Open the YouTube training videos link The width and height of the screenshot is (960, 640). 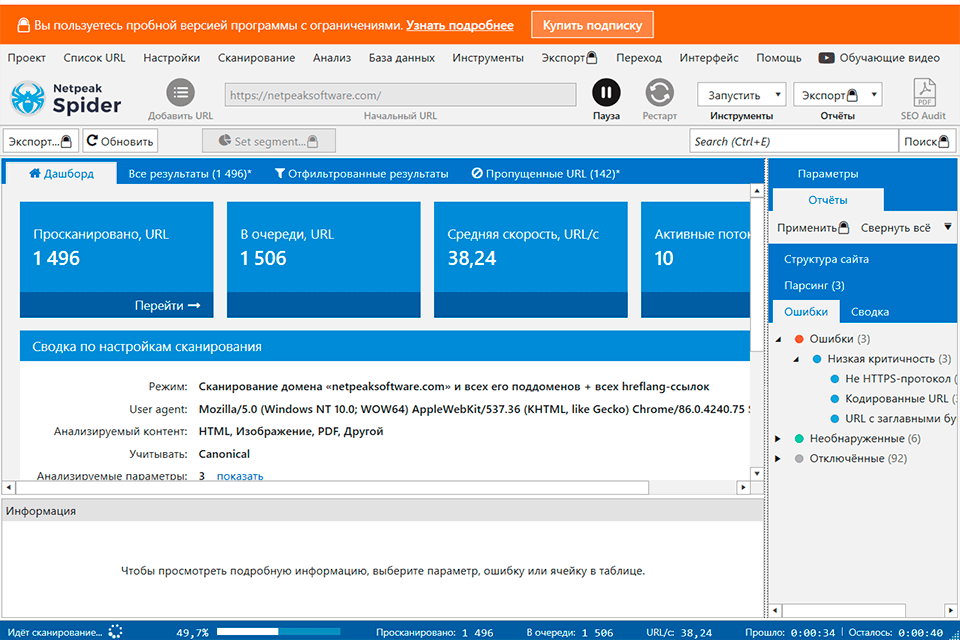(879, 58)
